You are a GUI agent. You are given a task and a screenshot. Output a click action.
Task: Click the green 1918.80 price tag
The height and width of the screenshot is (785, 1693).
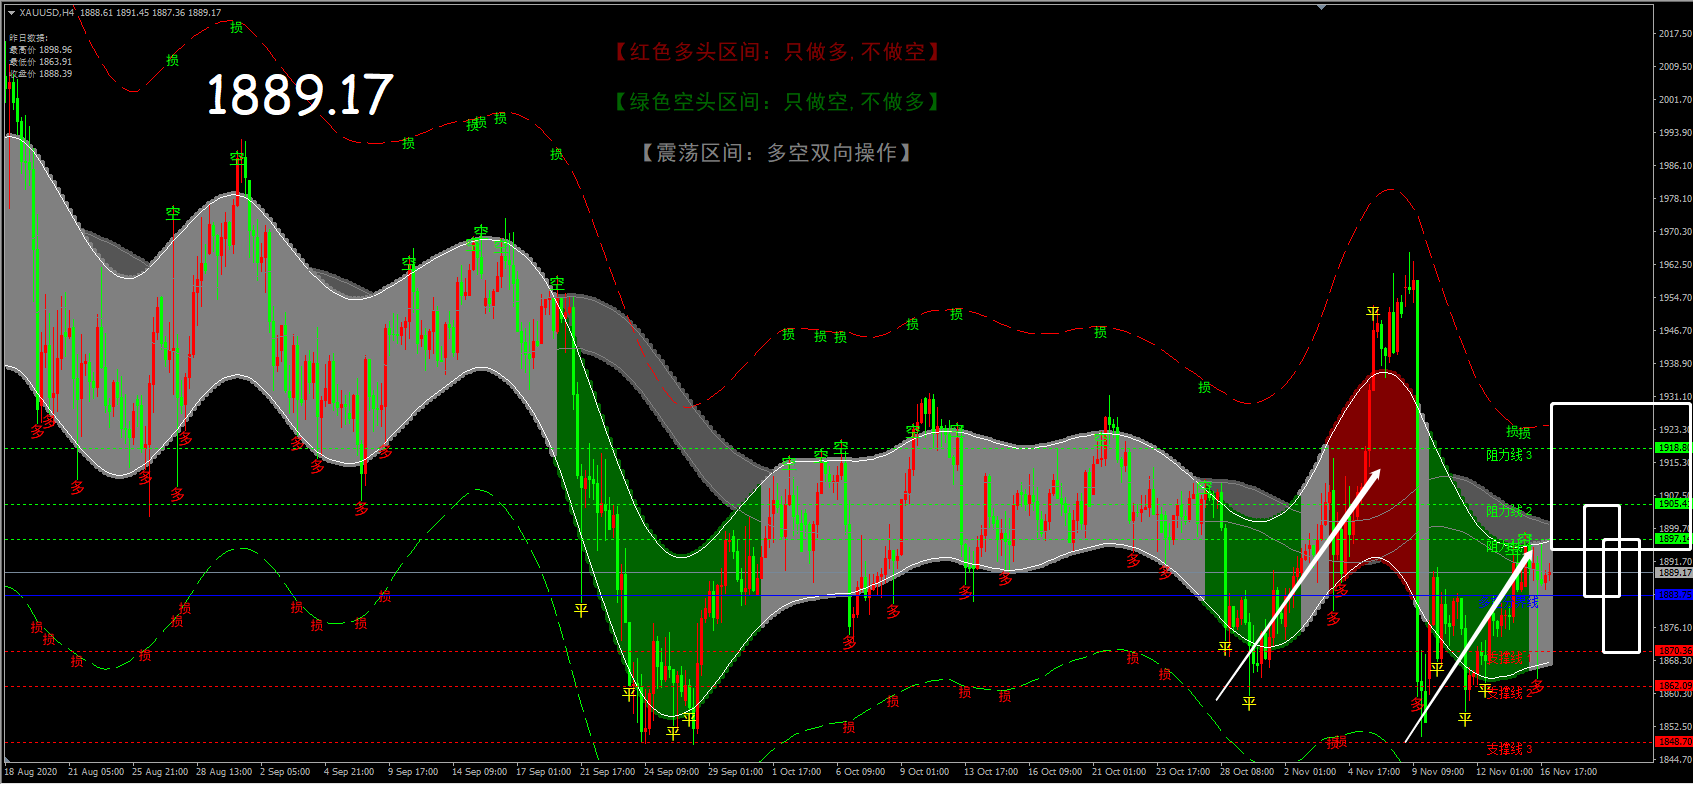pos(1674,448)
